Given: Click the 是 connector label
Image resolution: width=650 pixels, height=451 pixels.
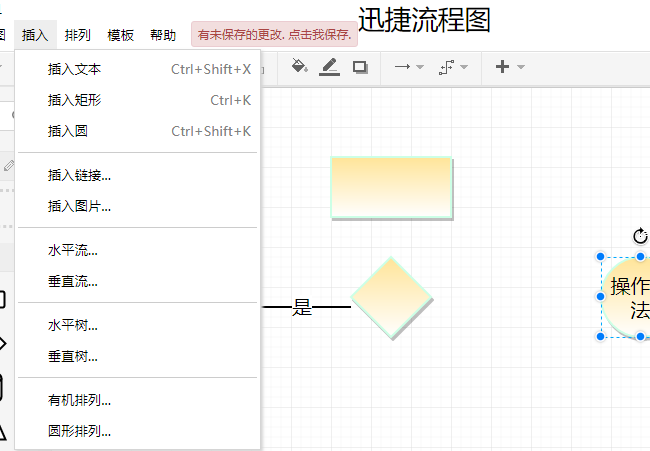Looking at the screenshot, I should [x=302, y=307].
